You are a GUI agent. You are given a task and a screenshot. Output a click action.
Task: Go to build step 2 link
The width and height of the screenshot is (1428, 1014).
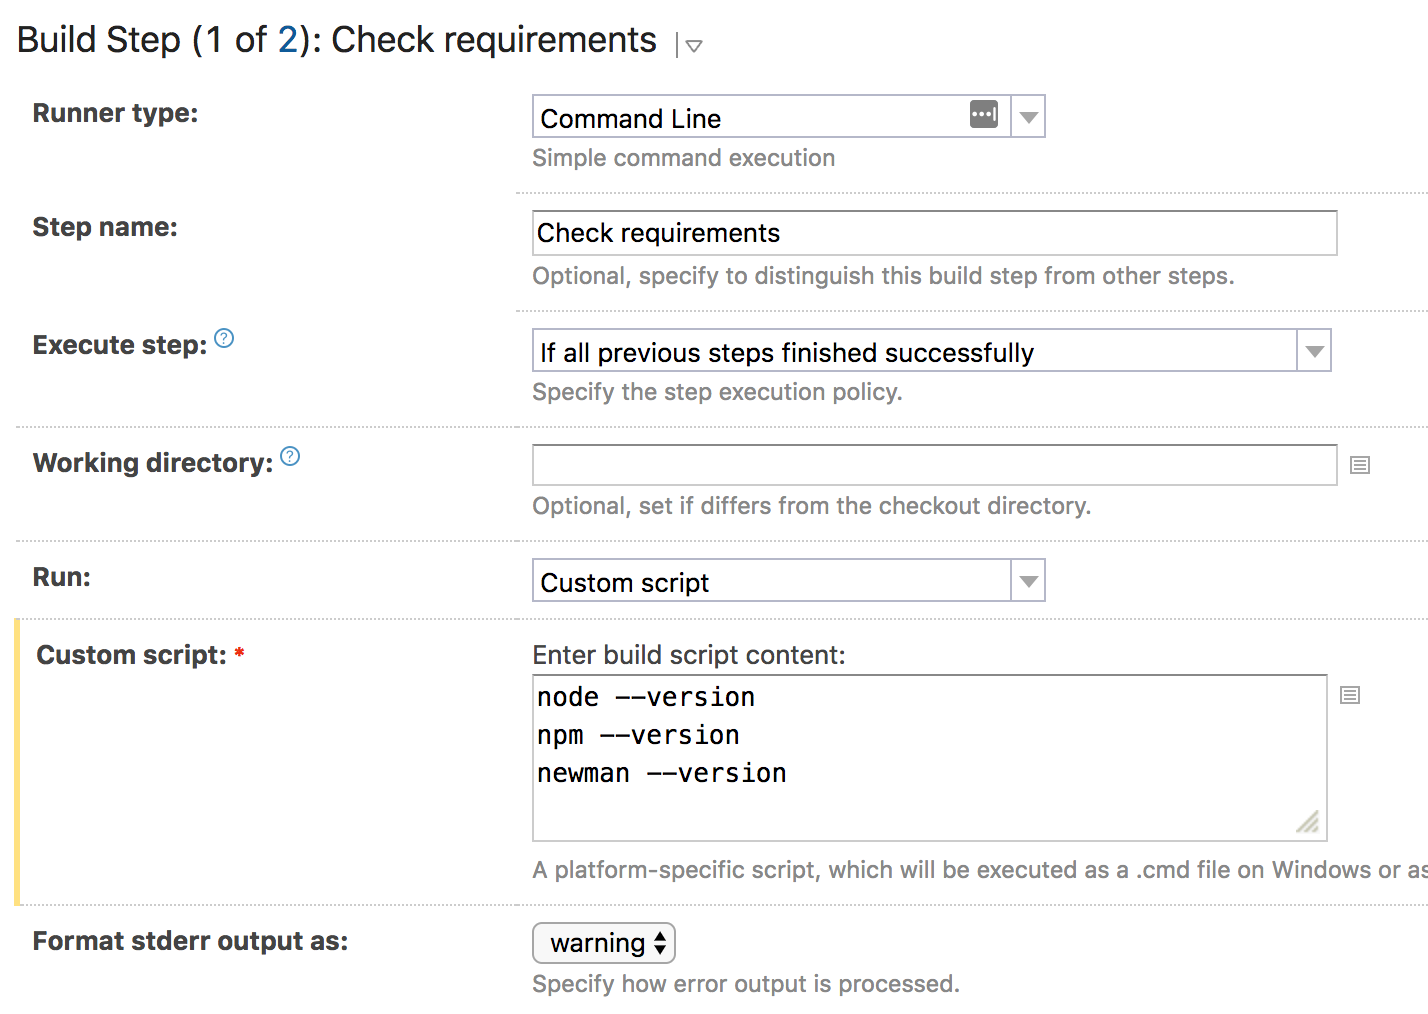(287, 40)
